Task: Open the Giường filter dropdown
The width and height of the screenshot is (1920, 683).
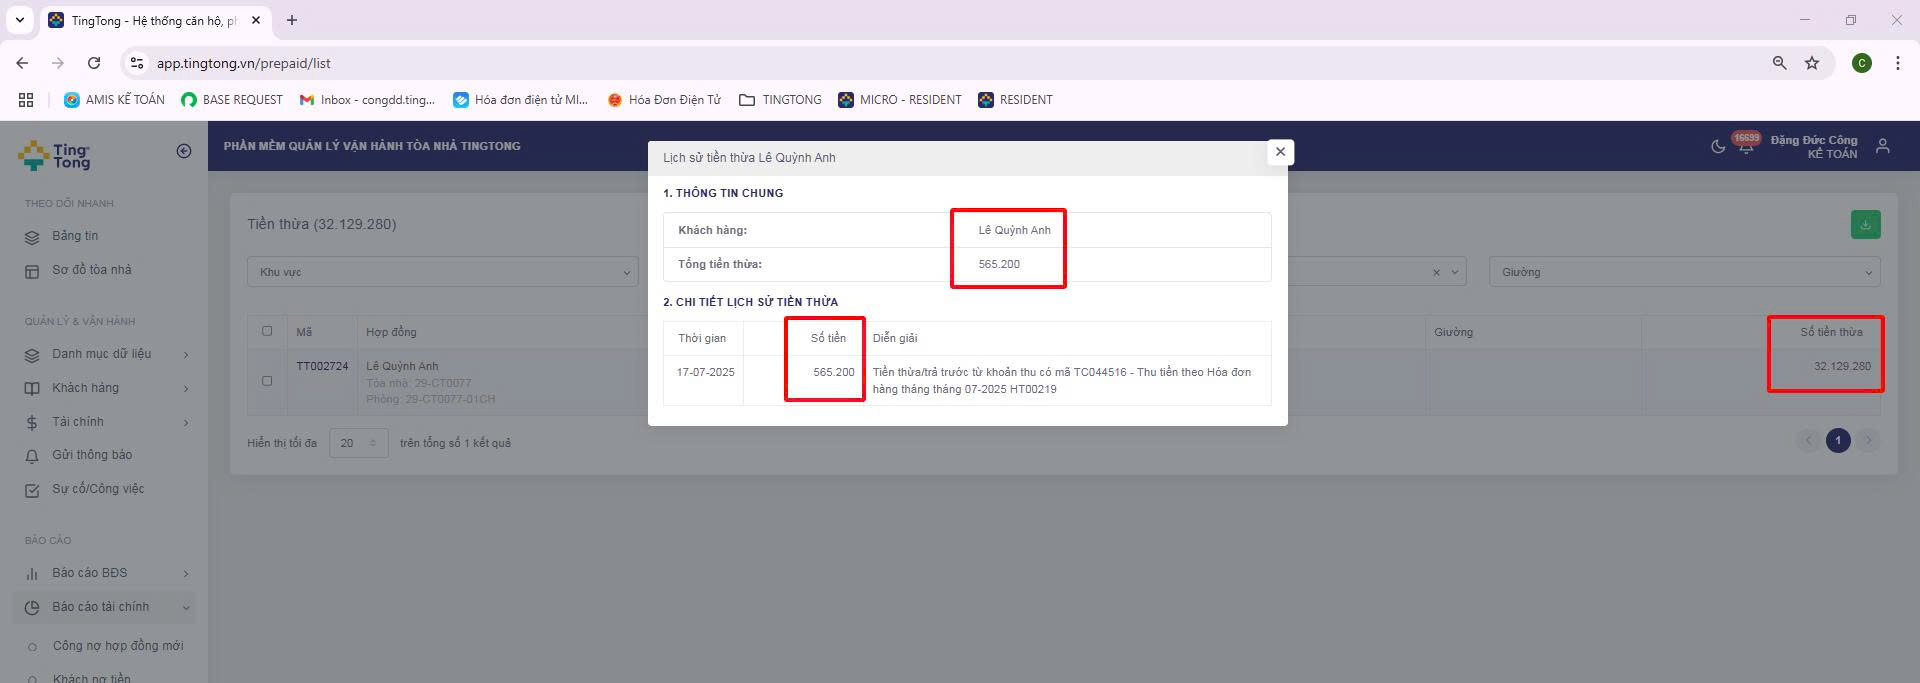Action: click(1684, 272)
